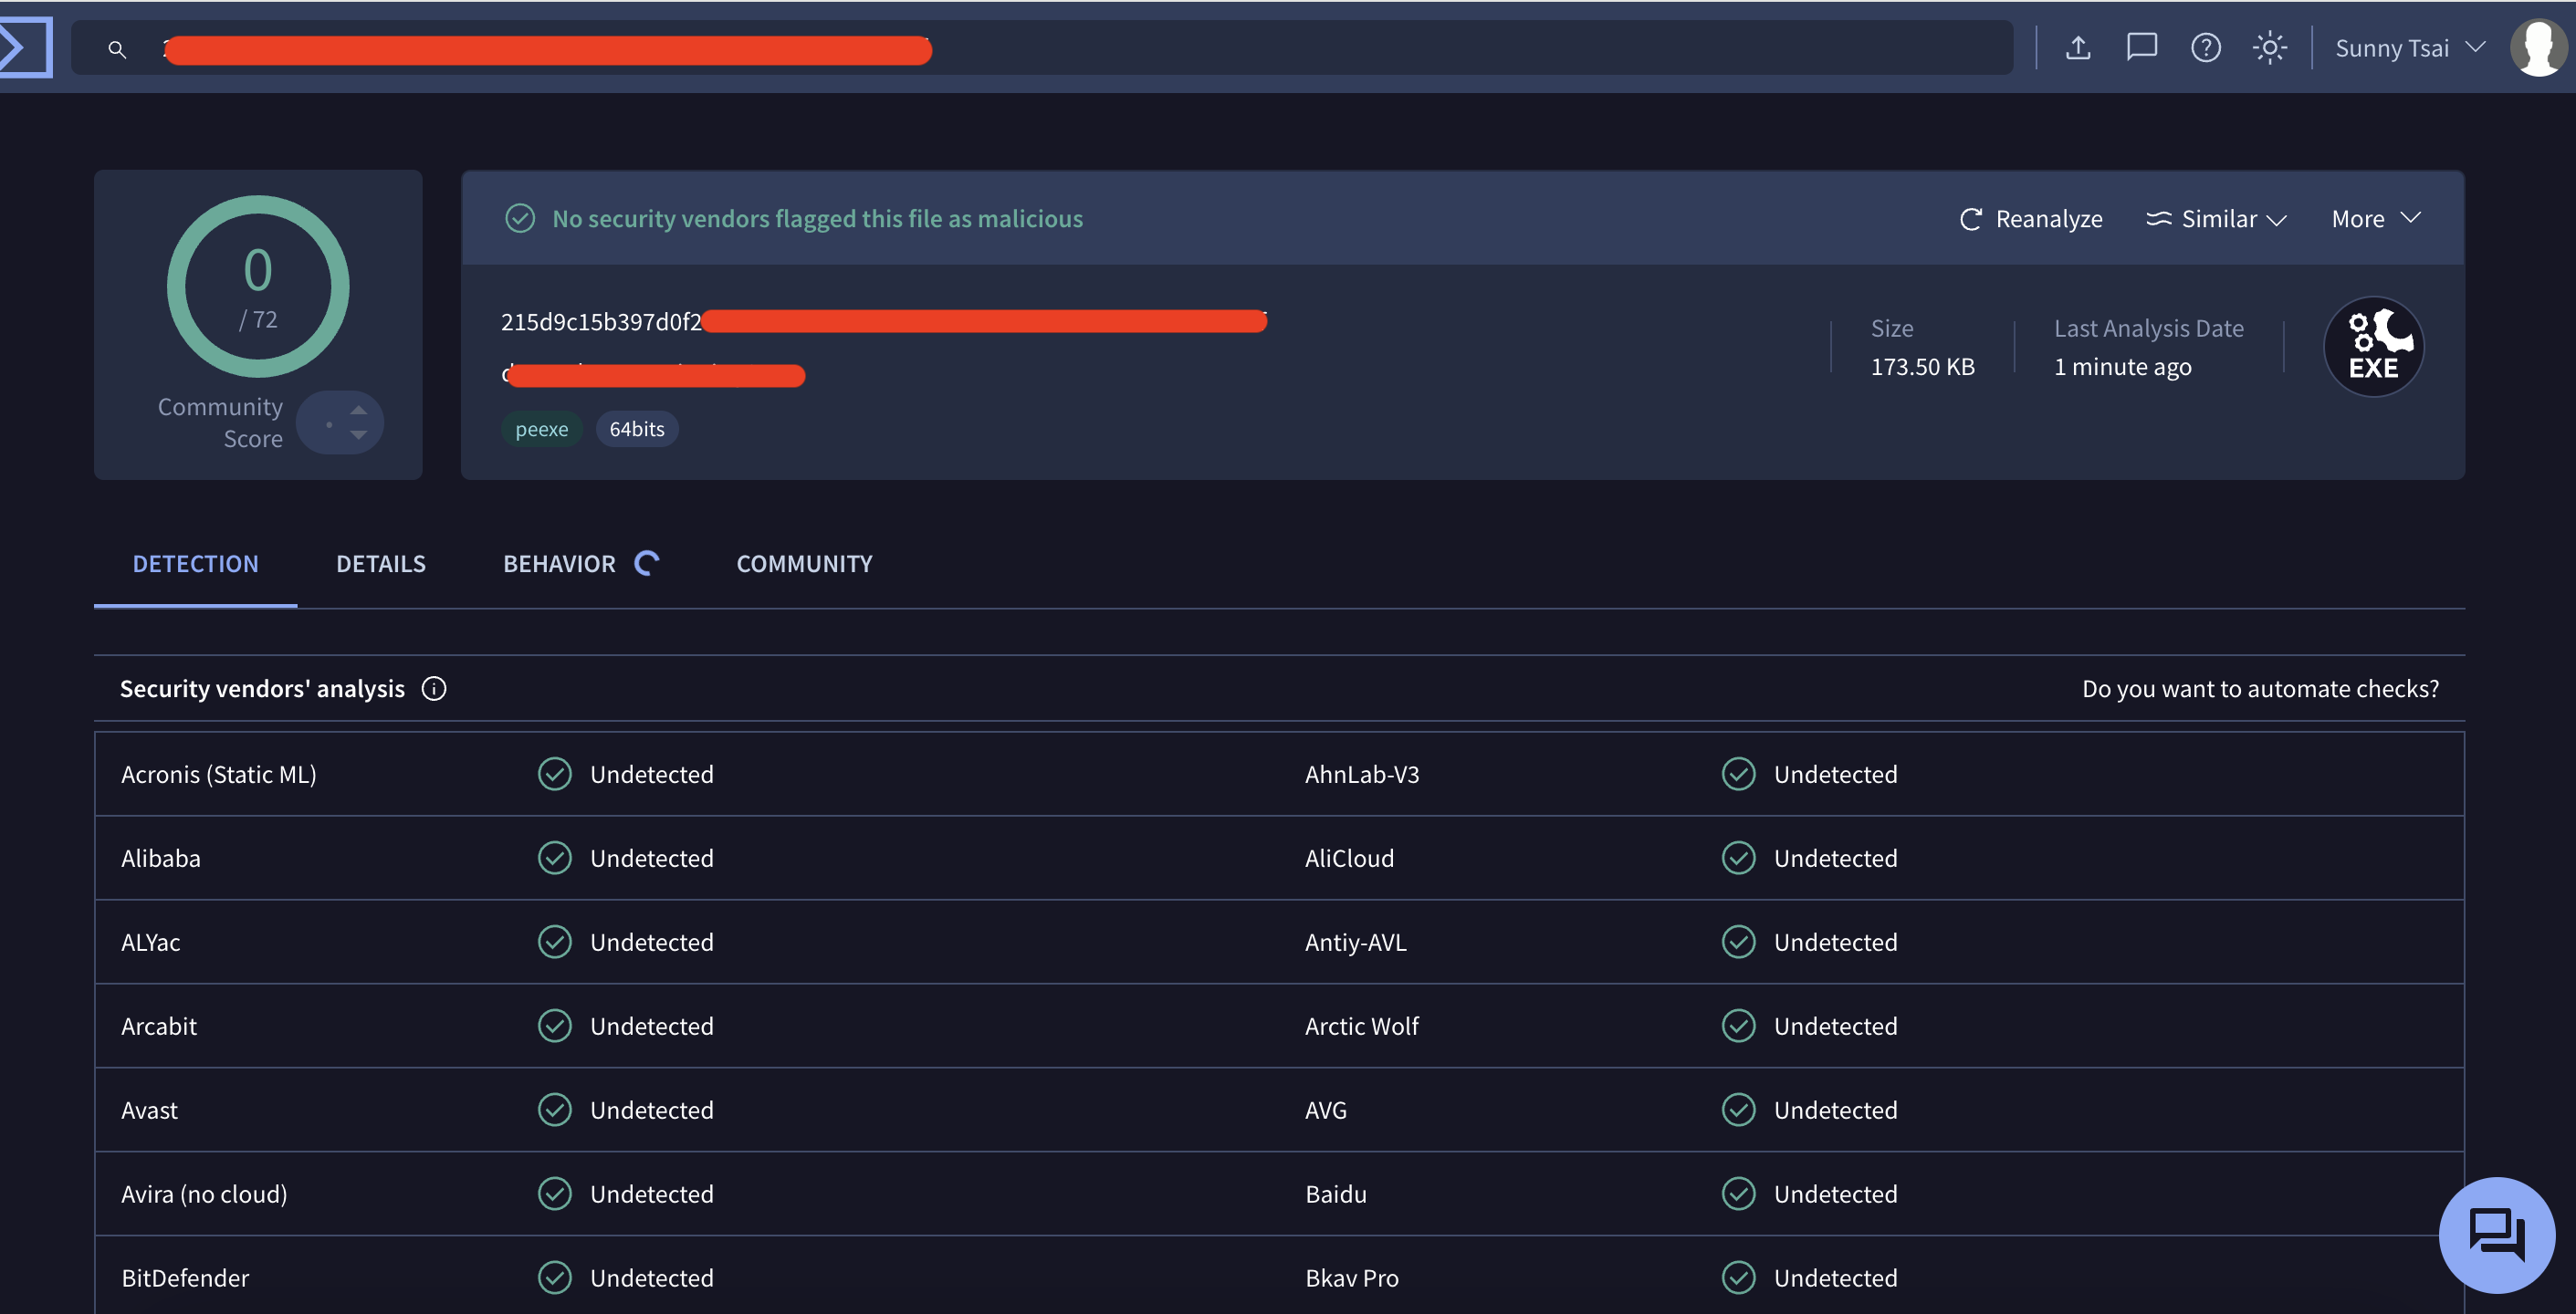This screenshot has height=1314, width=2576.
Task: Vote down on the Community Score
Action: point(359,436)
